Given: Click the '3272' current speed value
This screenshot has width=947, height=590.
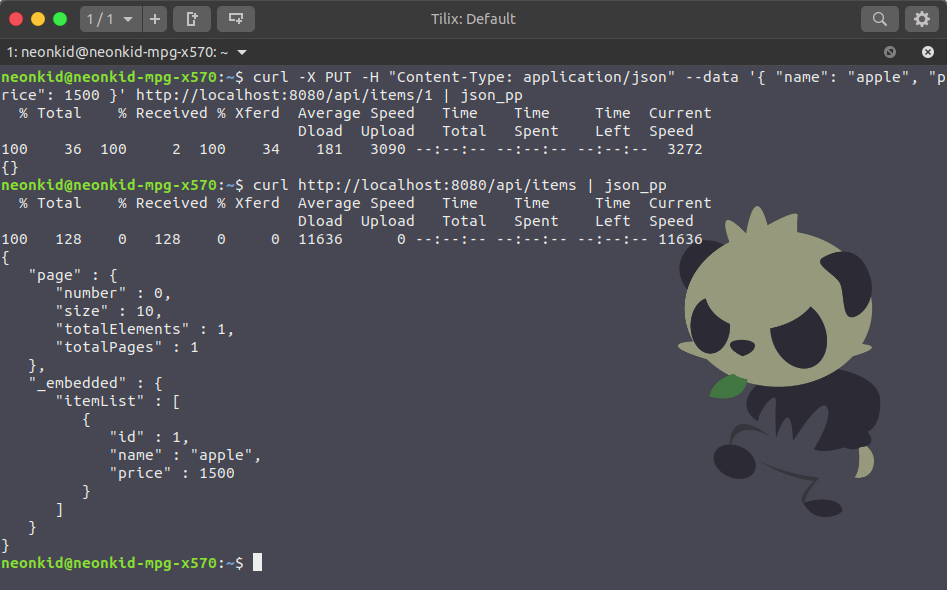Looking at the screenshot, I should click(x=684, y=149).
